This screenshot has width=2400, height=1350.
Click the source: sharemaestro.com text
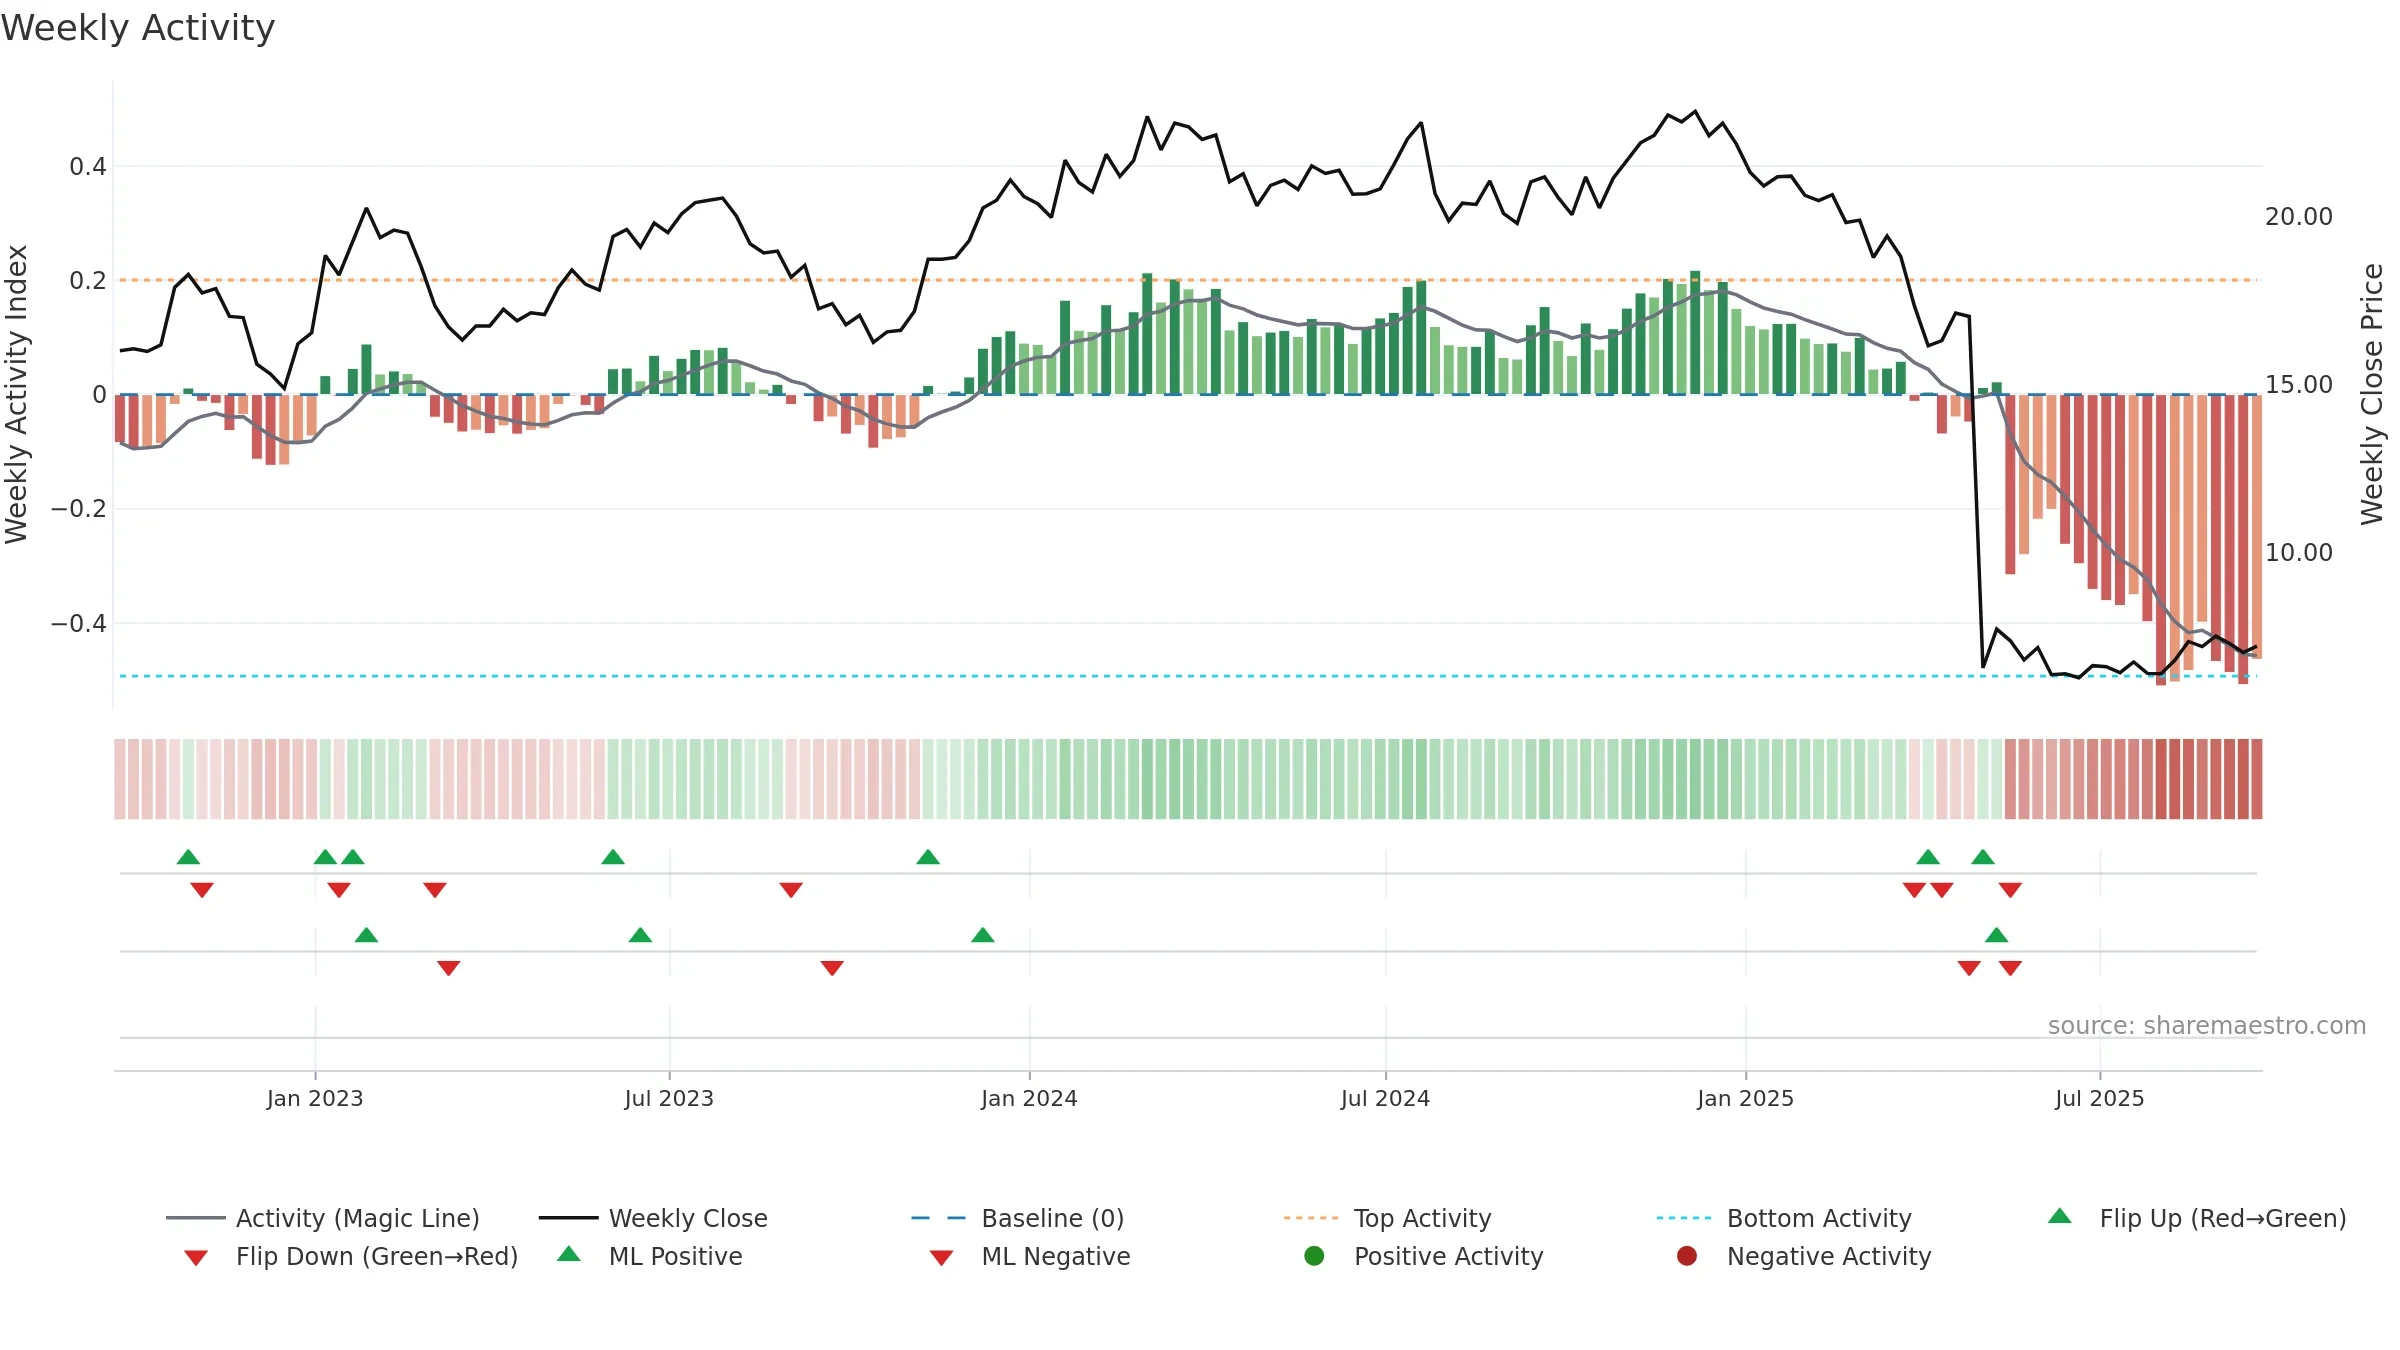pyautogui.click(x=2207, y=1025)
